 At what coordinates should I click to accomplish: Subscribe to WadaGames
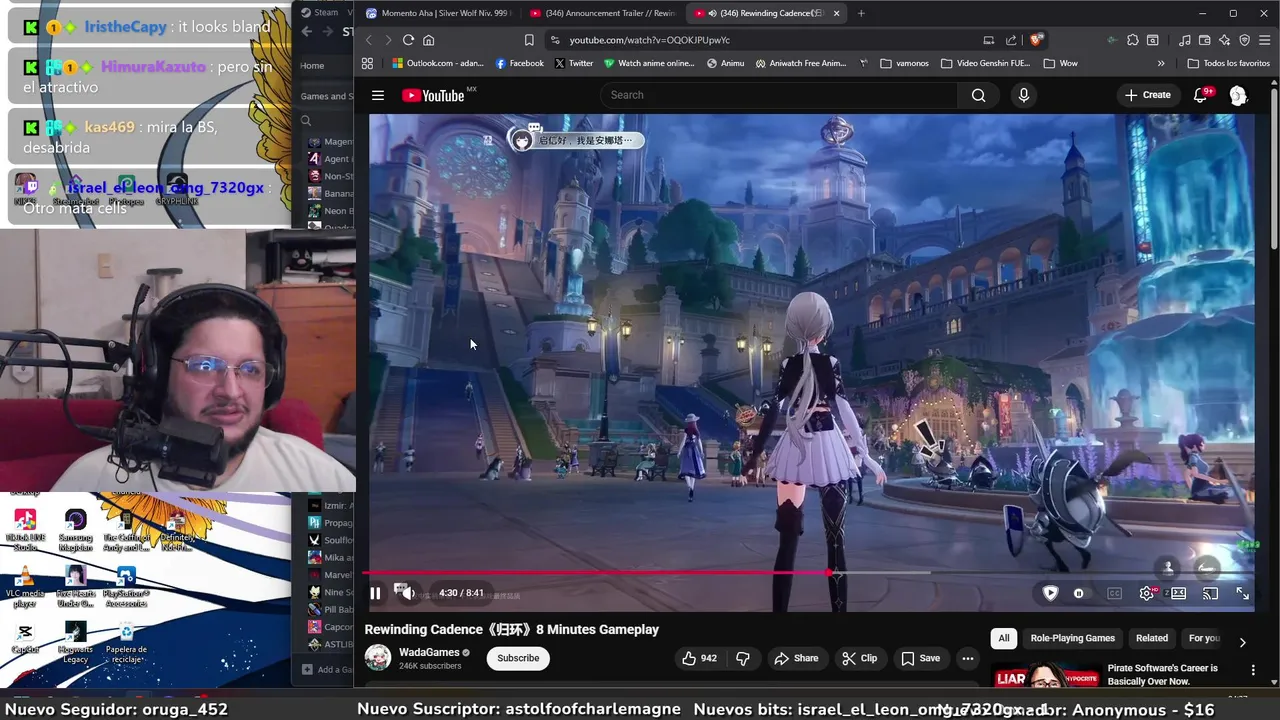coord(518,658)
